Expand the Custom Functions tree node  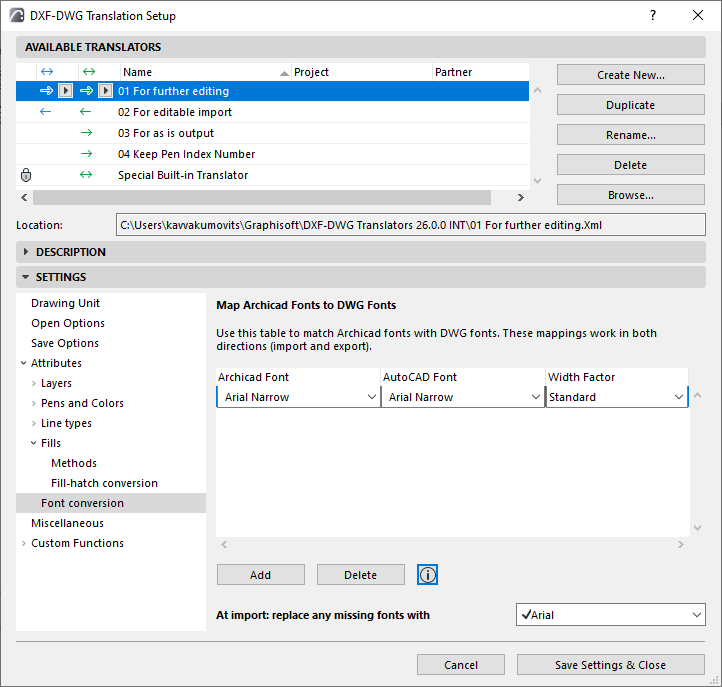(24, 543)
